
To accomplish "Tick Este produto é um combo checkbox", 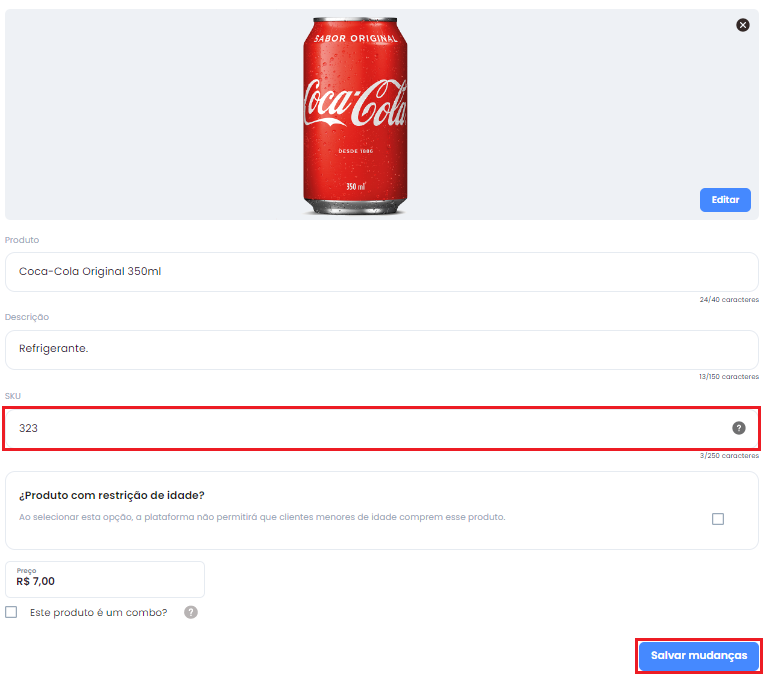I will point(11,612).
